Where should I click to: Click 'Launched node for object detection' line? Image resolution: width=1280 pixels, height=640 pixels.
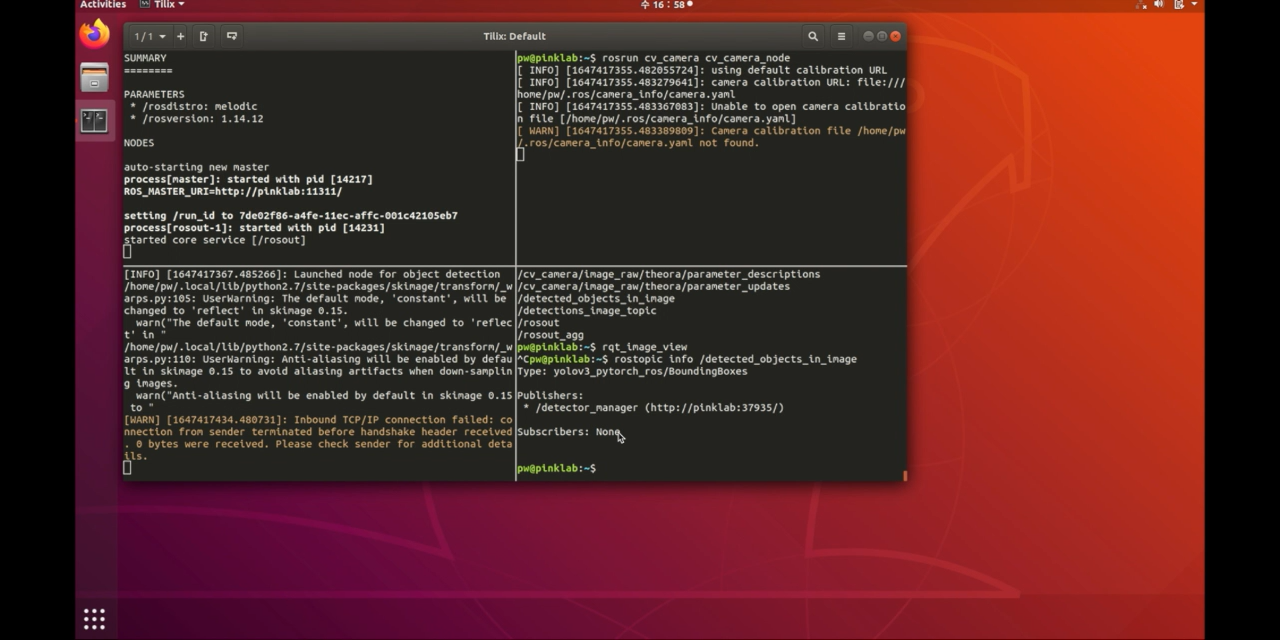(x=312, y=274)
